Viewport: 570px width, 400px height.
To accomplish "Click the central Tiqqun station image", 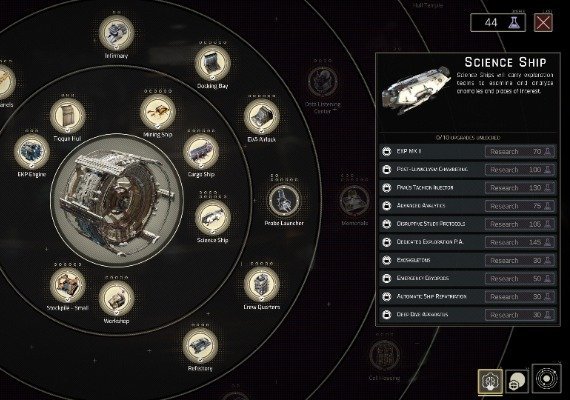I will click(x=117, y=201).
